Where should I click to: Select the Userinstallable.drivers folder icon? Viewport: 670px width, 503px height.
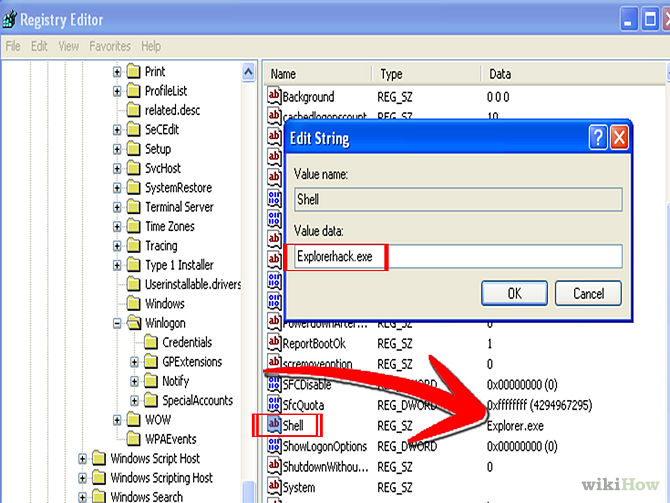coord(133,284)
